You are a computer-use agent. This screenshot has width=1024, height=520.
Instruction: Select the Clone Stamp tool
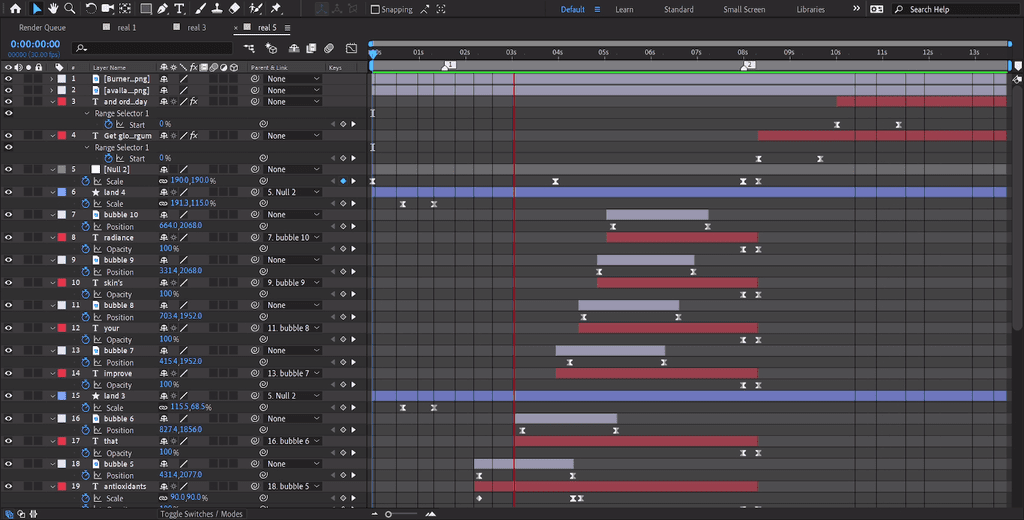215,9
